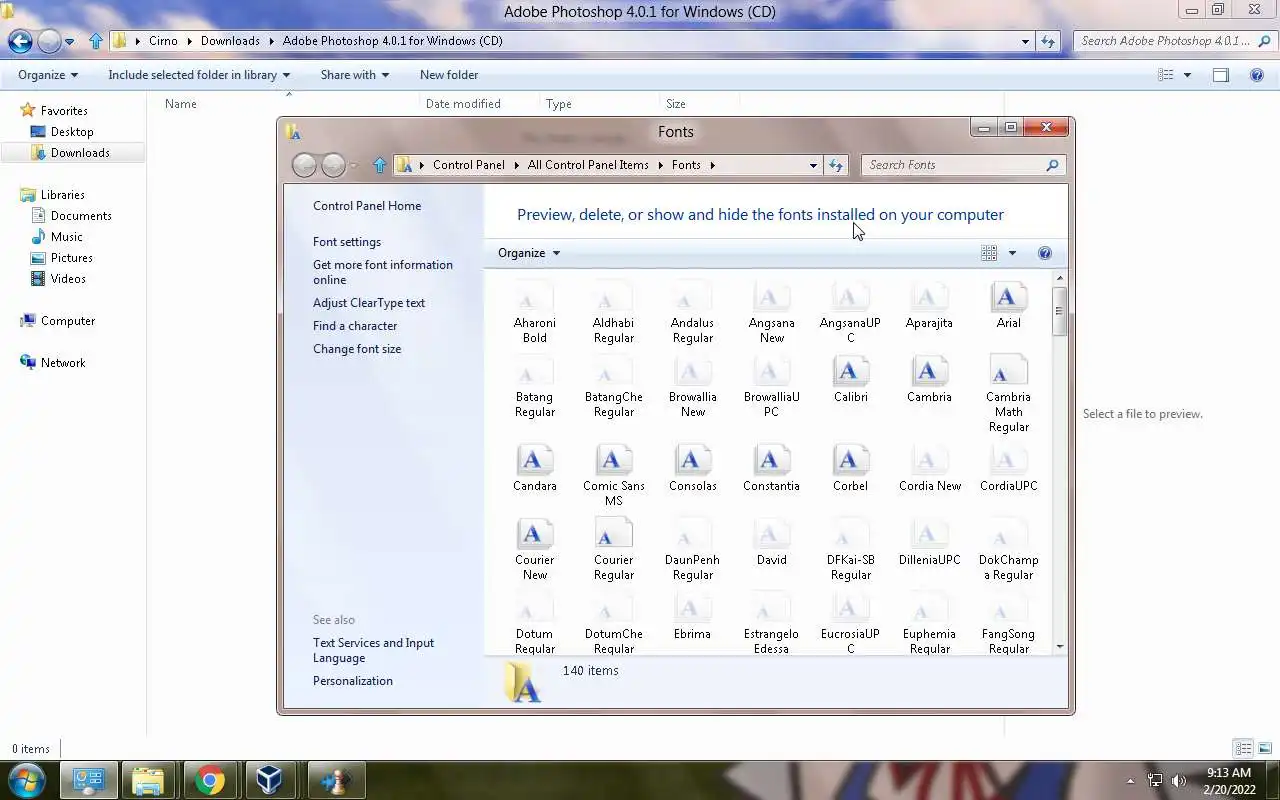Click All Control Panel Items breadcrumb
The width and height of the screenshot is (1280, 800).
click(588, 165)
